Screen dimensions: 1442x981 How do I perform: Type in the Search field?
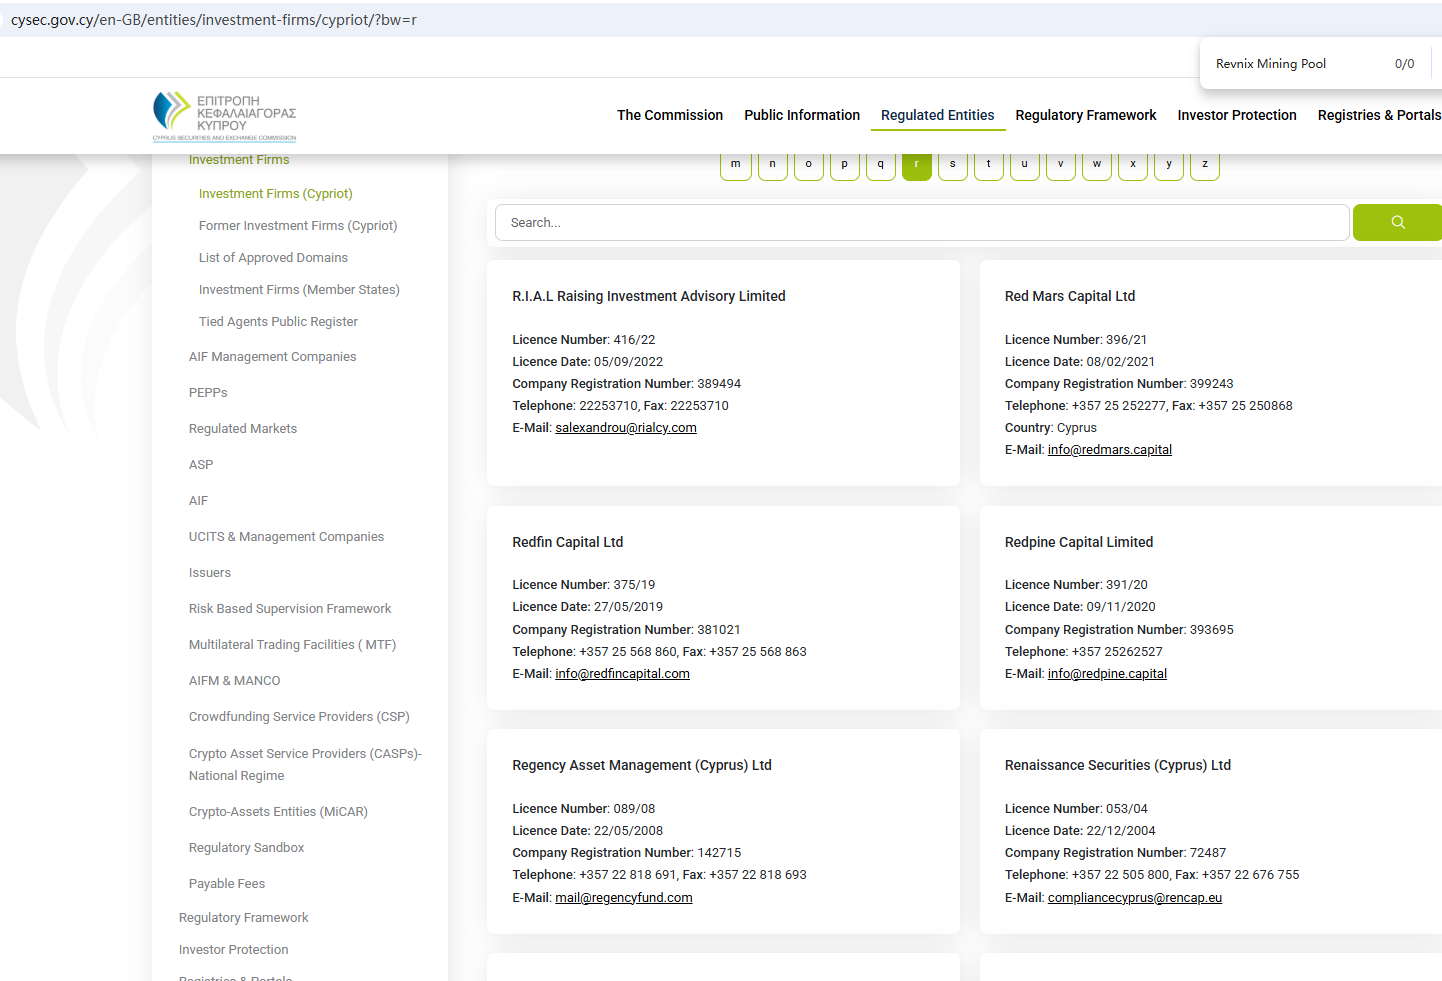pos(920,222)
